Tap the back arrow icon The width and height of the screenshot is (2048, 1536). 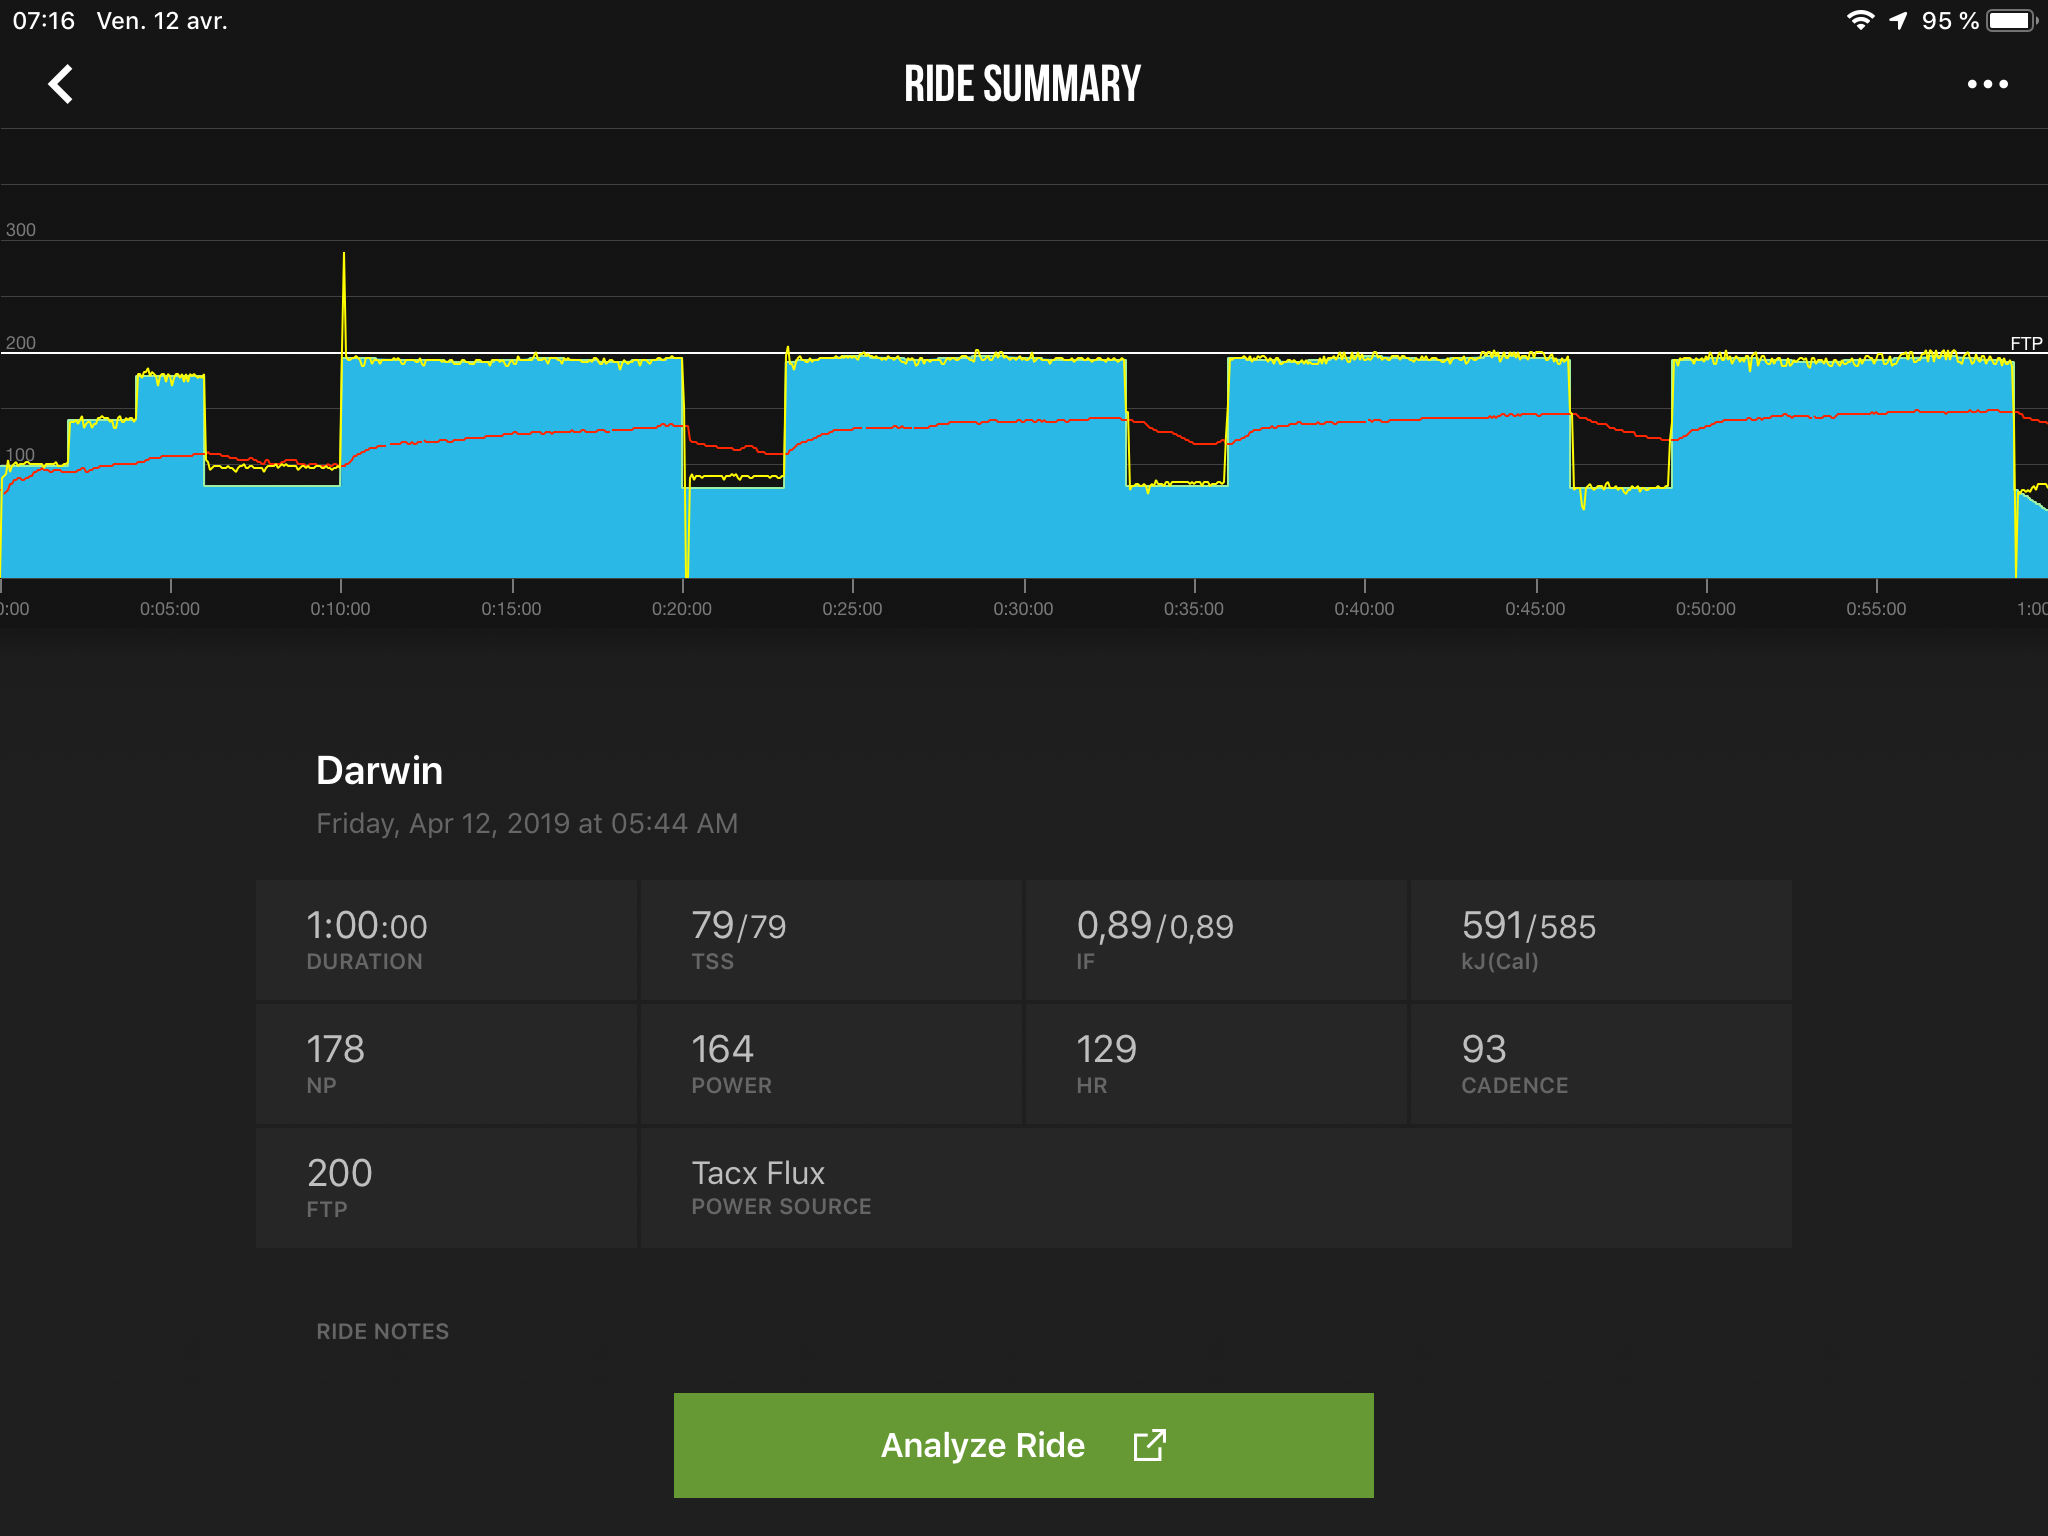[60, 84]
